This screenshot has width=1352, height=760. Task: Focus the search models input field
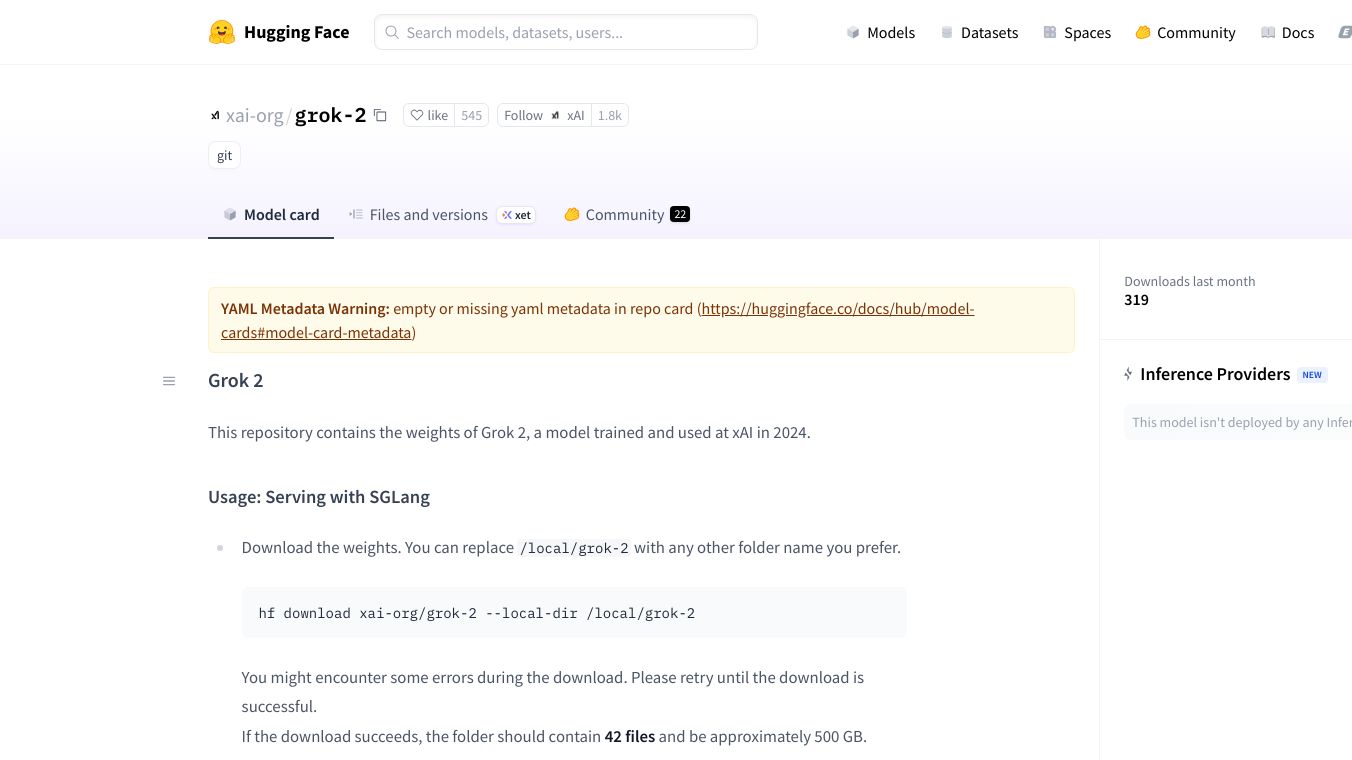click(x=577, y=33)
